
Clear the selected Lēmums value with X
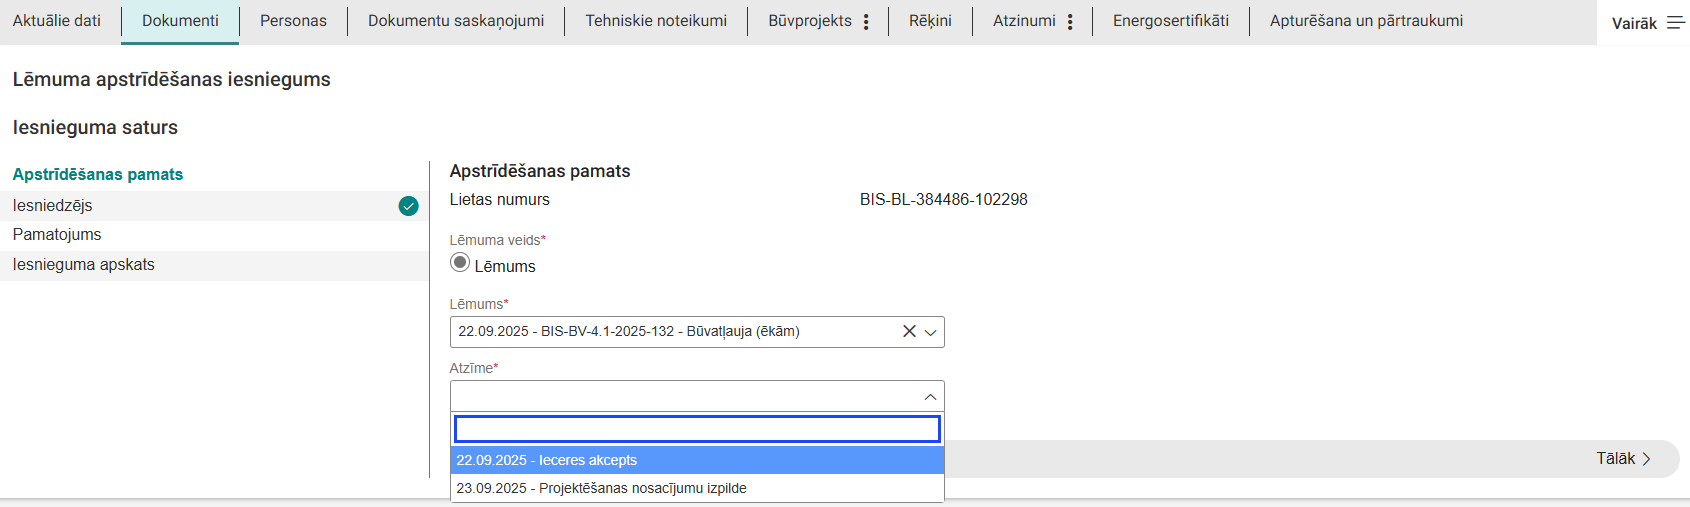tap(909, 332)
